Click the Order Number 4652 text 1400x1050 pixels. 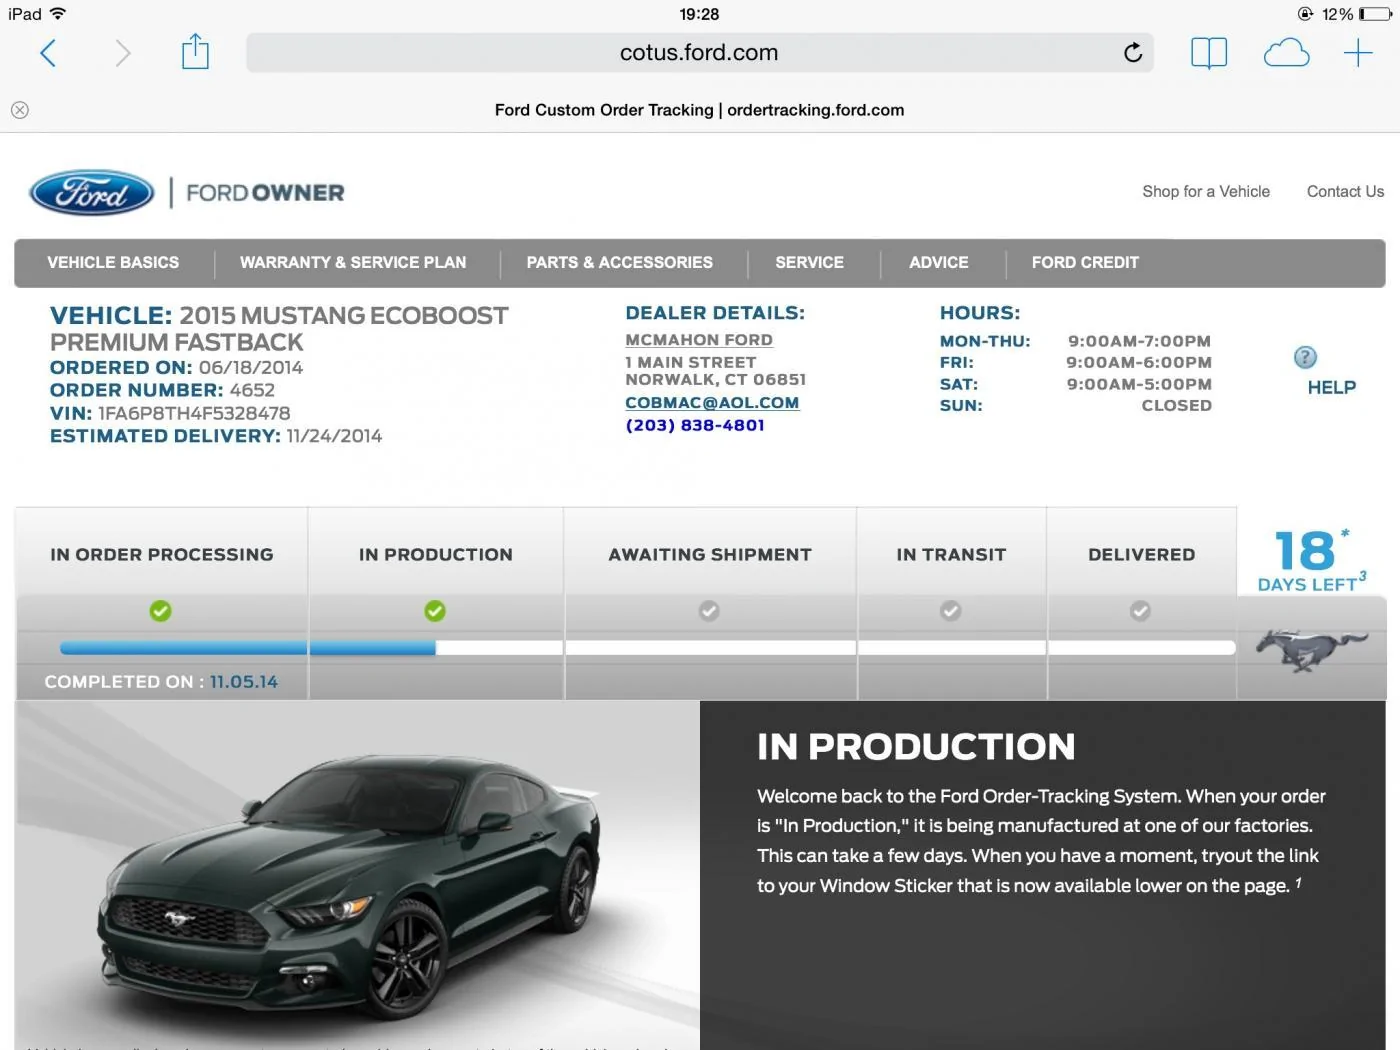(x=162, y=390)
